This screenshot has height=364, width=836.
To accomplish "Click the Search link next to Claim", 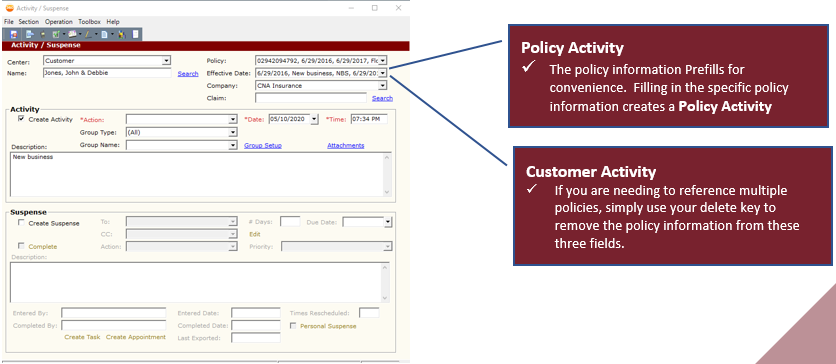I will pos(382,98).
